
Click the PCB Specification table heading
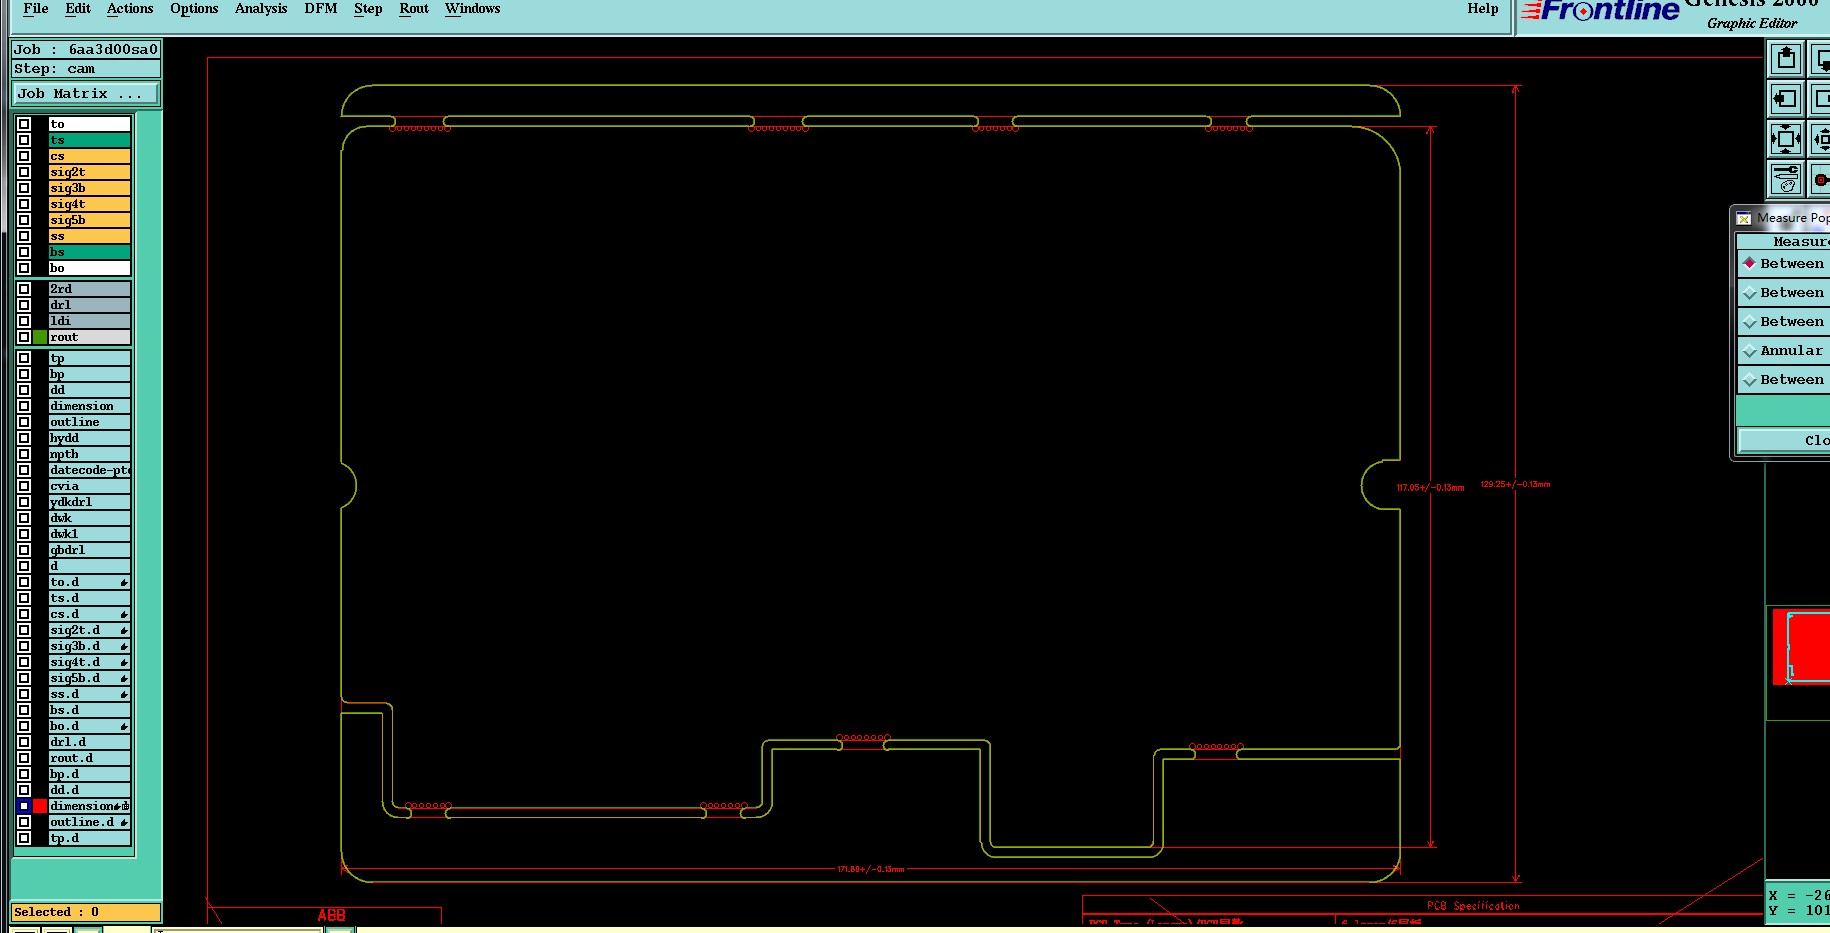[x=1473, y=906]
